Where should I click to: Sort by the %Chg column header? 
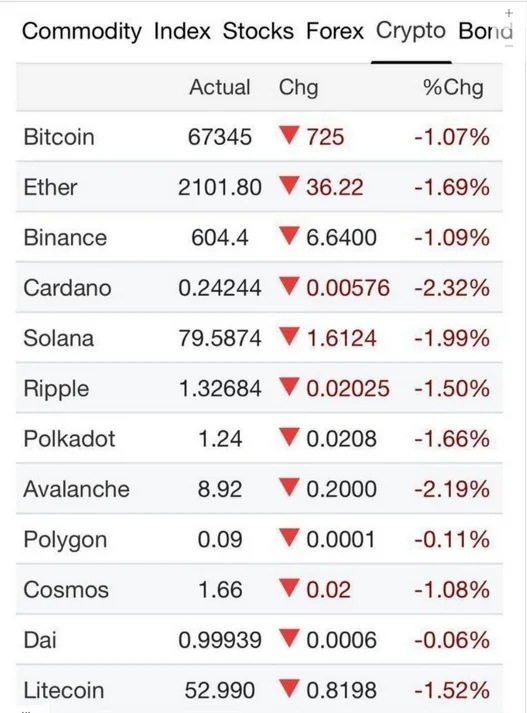pyautogui.click(x=453, y=87)
